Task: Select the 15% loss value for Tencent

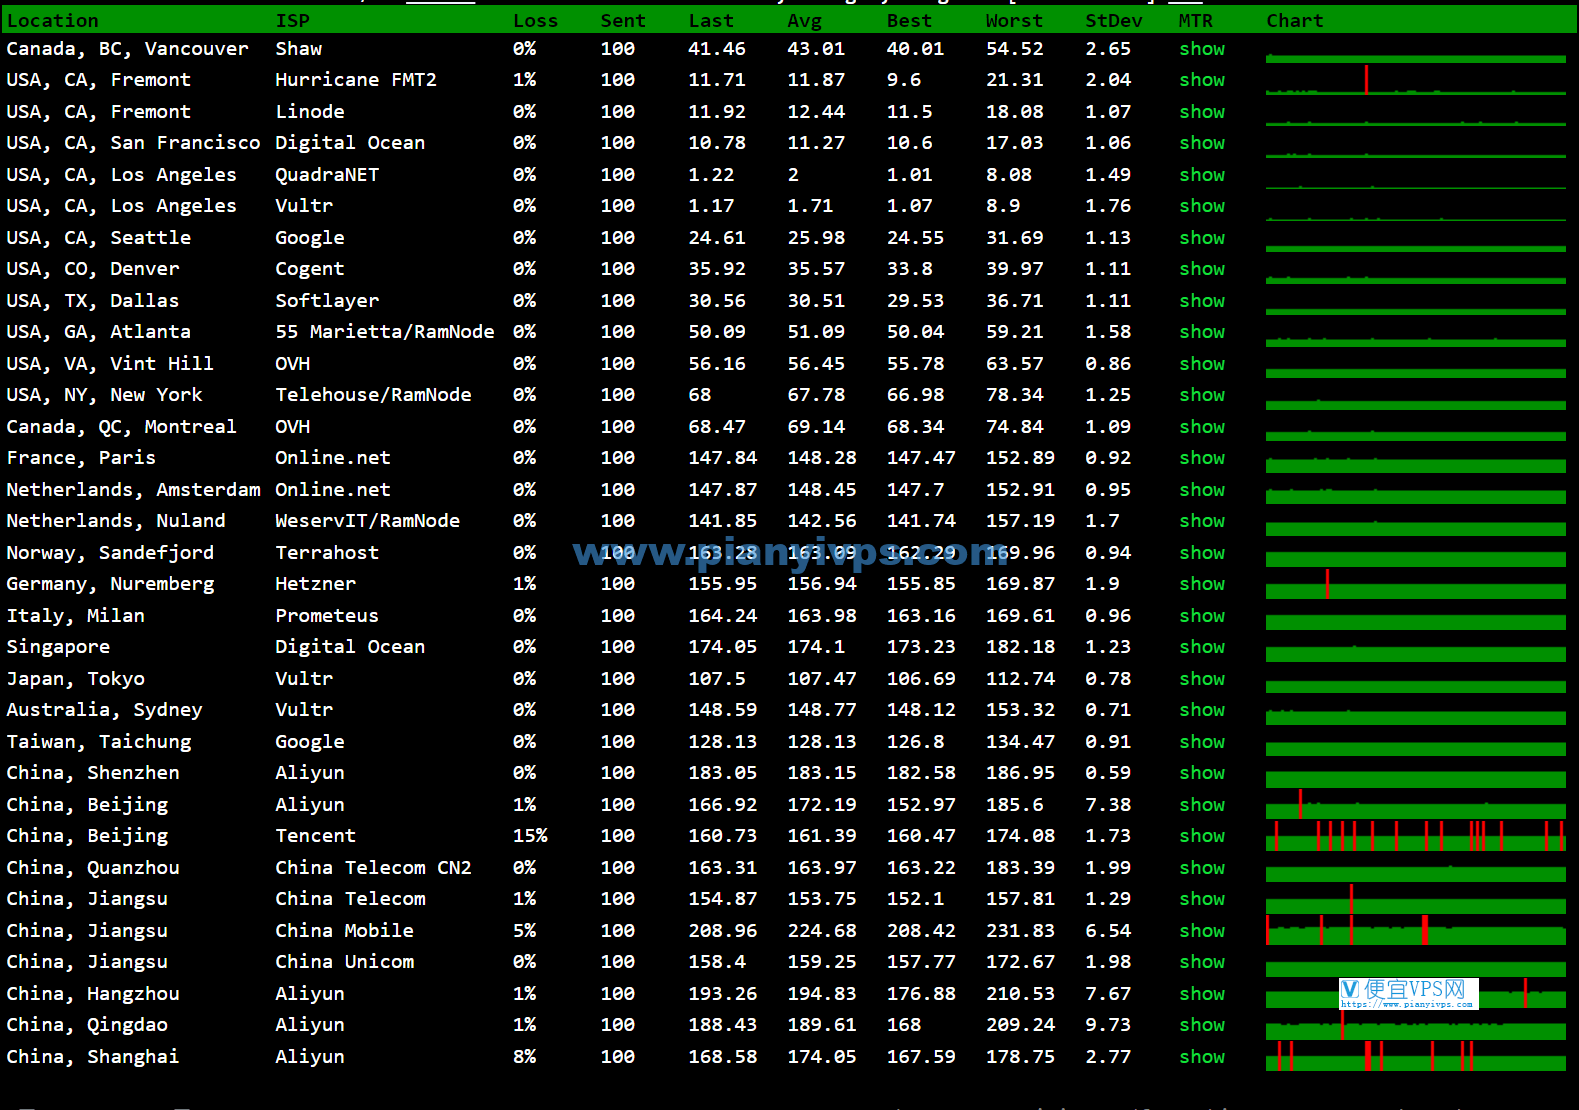Action: (x=530, y=836)
